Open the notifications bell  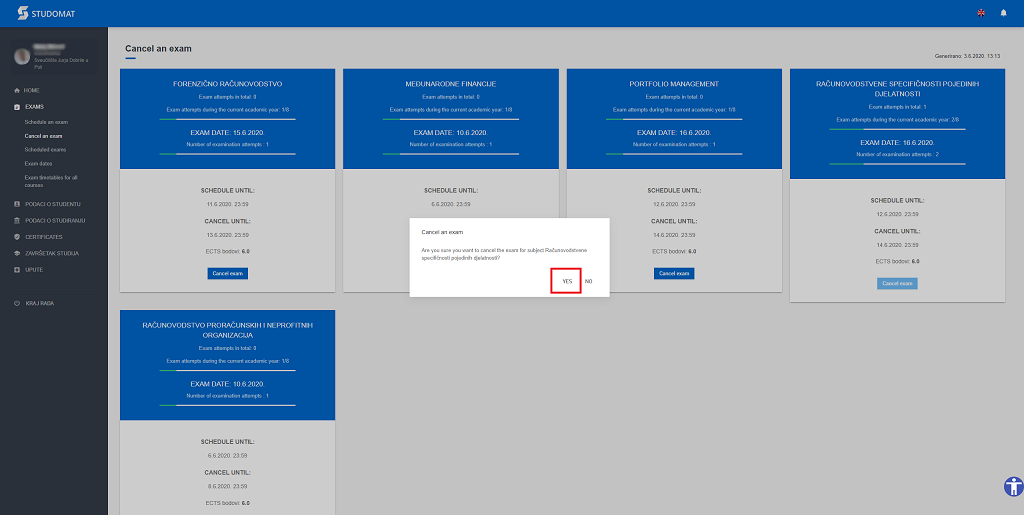(1003, 13)
